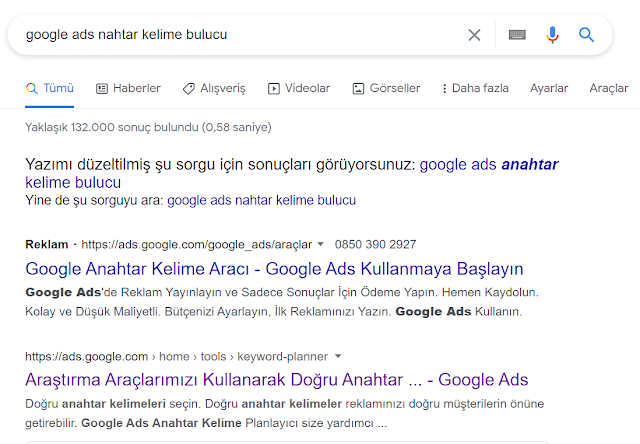Open the ad 'Google Anahtar Kelime Aracı' link
The image size is (640, 444).
tap(274, 269)
